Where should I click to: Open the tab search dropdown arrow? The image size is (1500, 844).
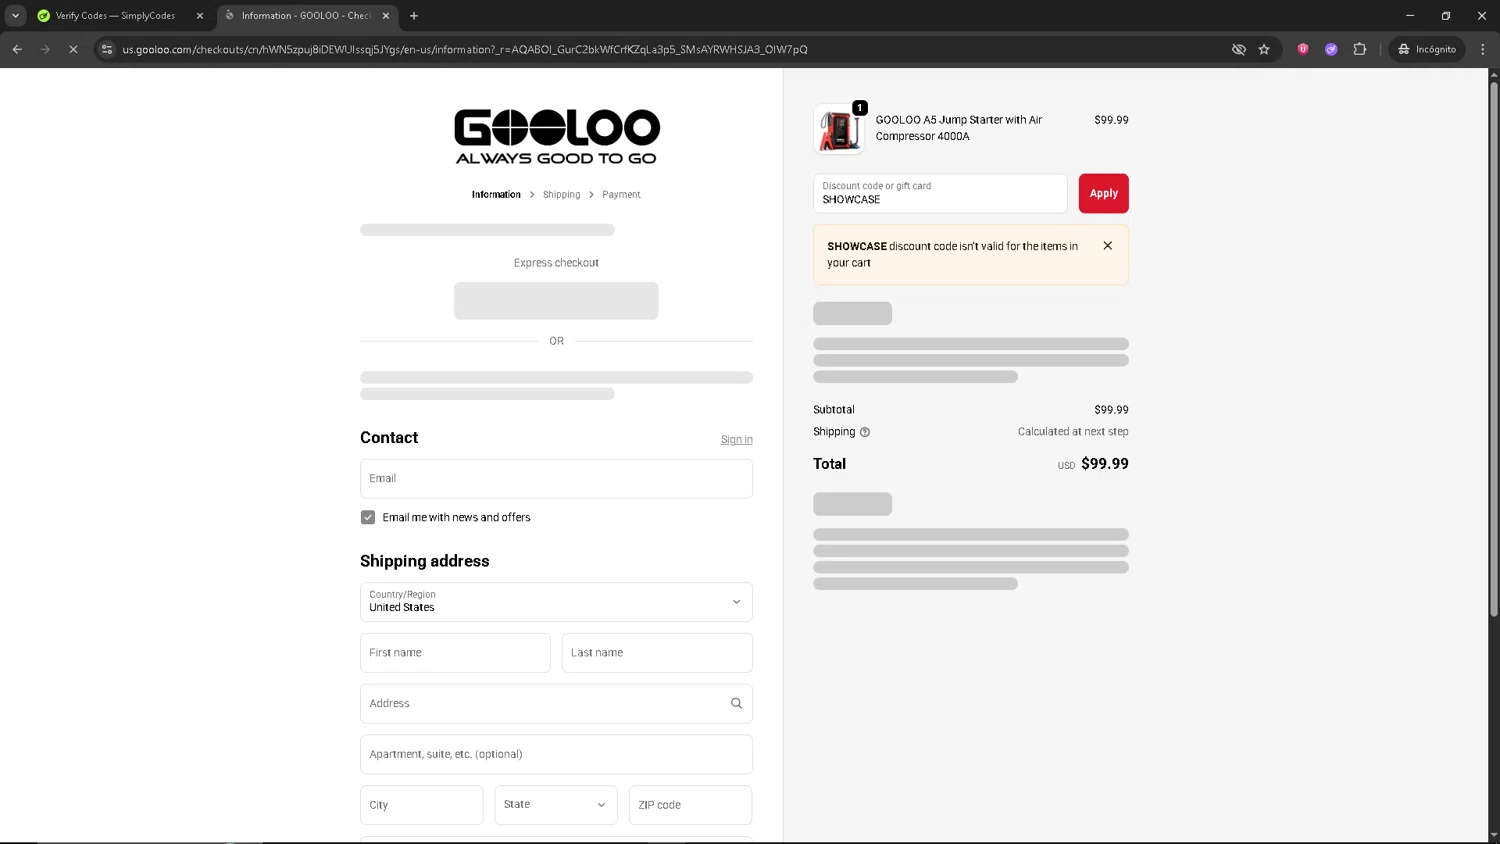click(x=15, y=15)
